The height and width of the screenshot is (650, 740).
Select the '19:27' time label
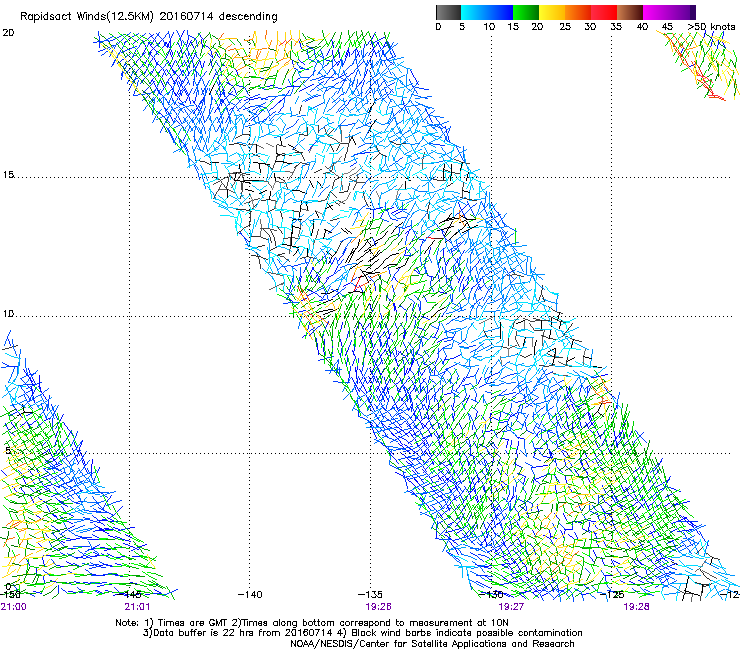click(x=511, y=607)
